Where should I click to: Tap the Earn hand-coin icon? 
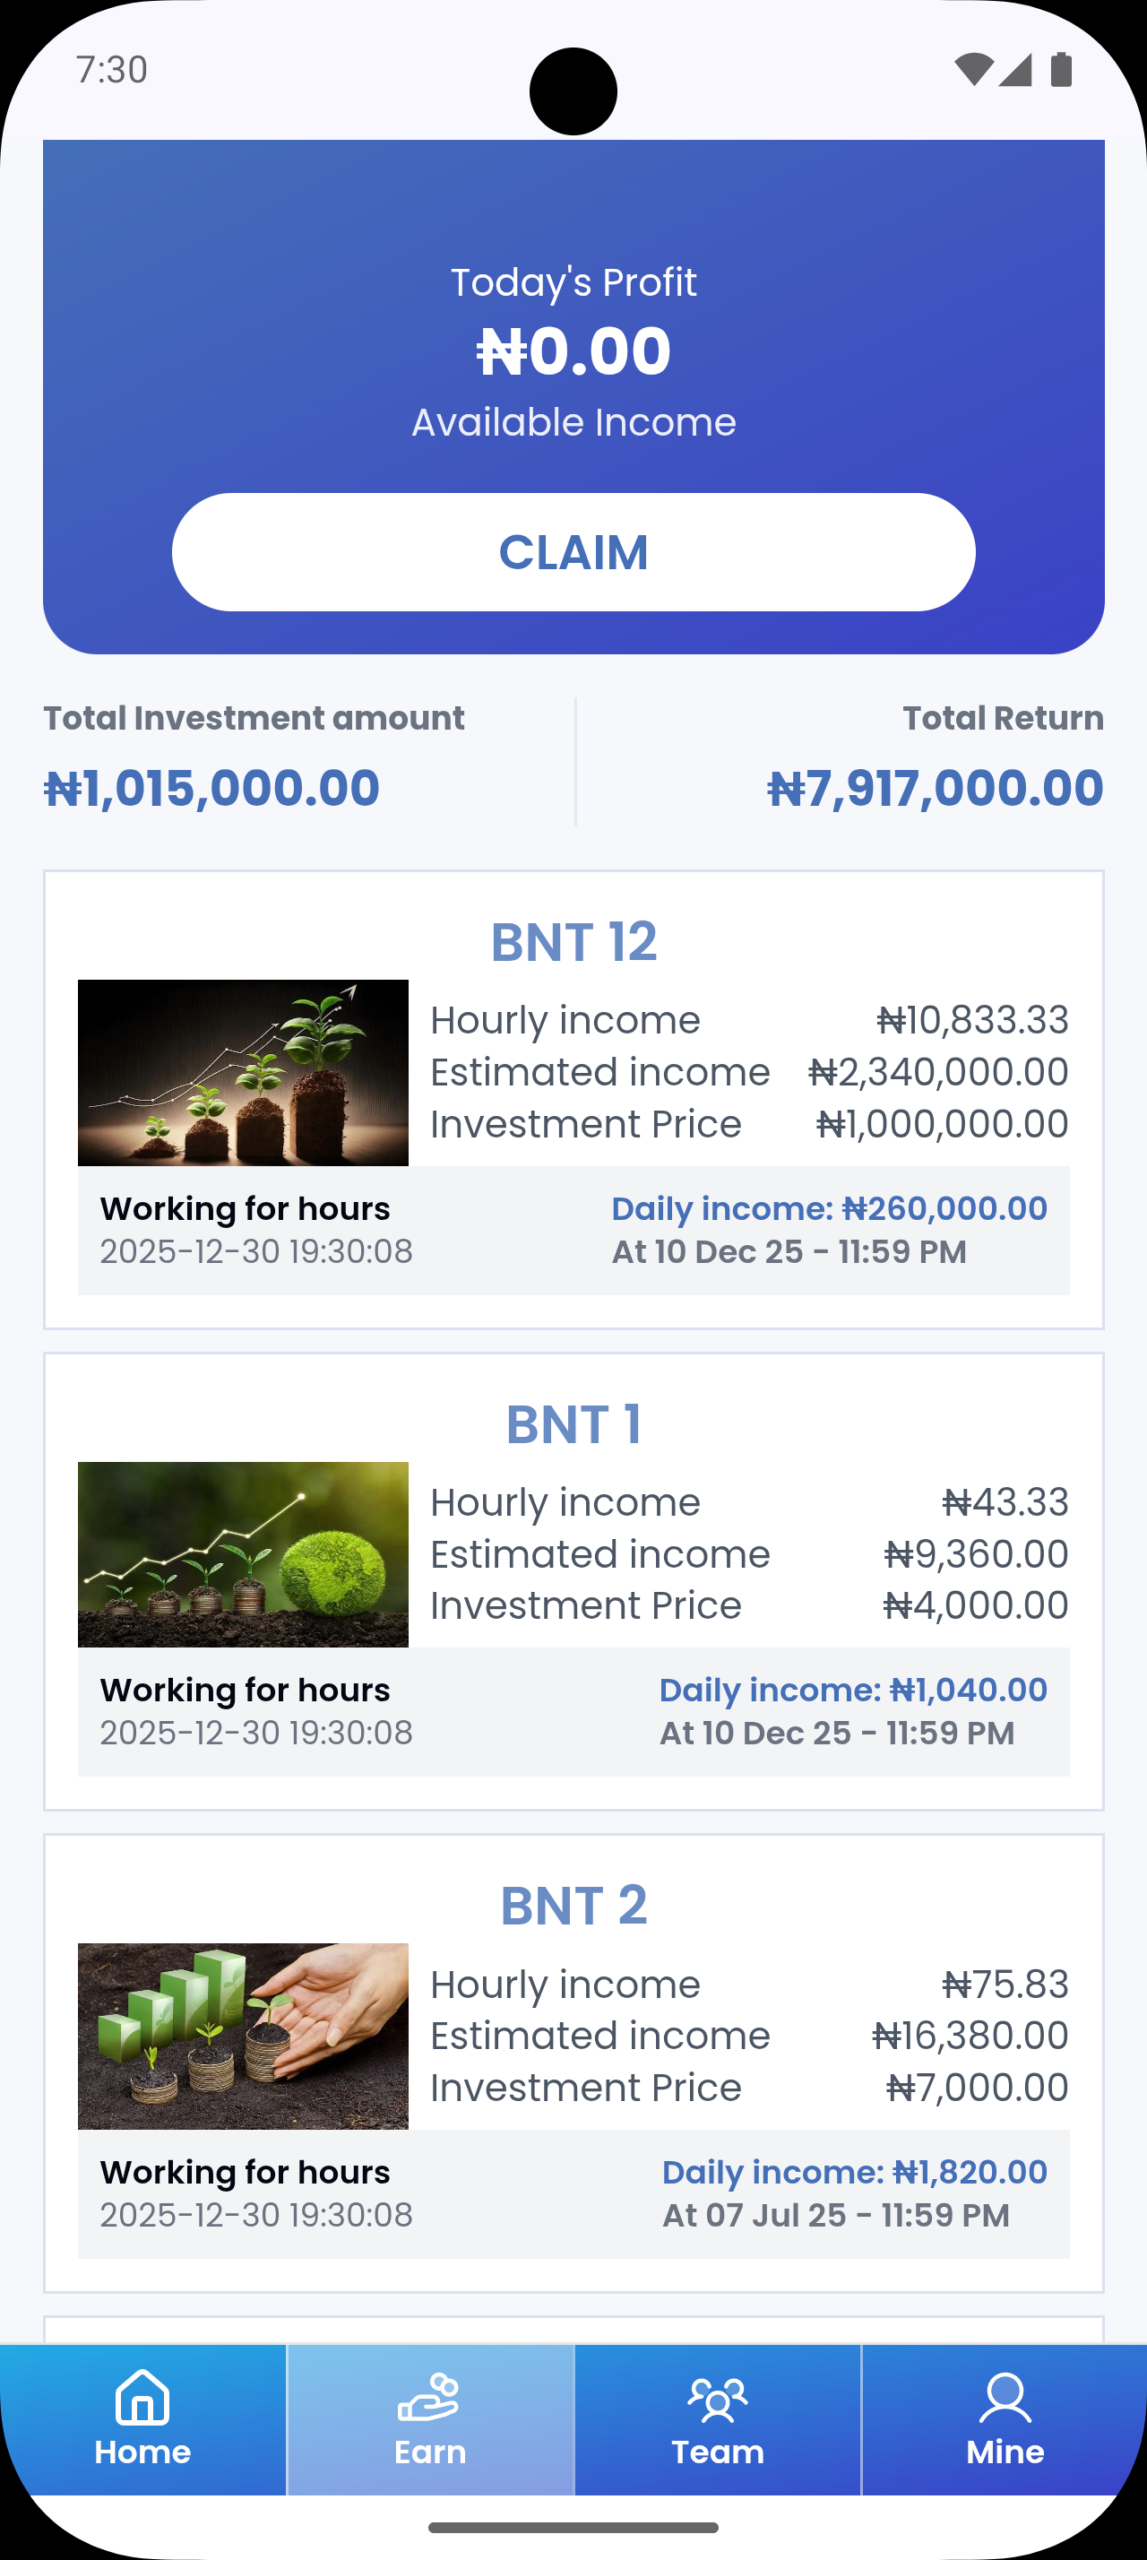click(429, 2397)
